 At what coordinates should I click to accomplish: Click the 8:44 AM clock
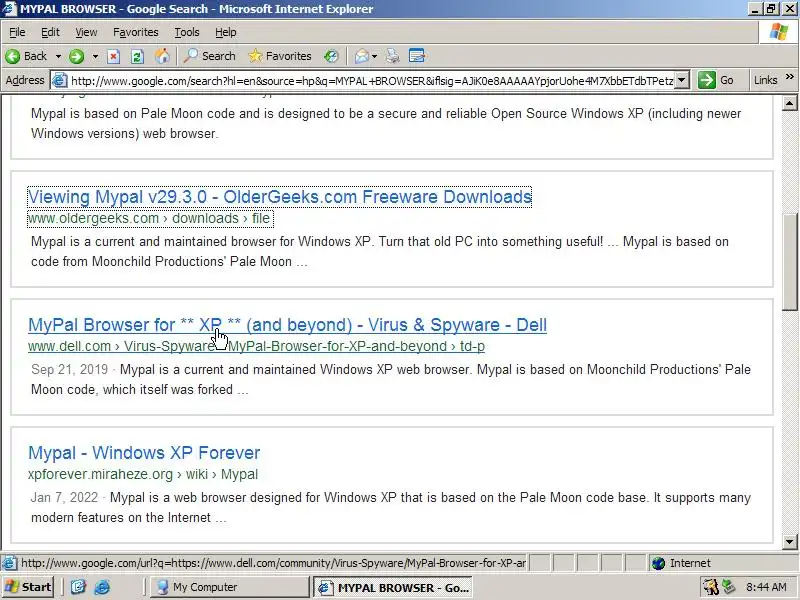click(x=766, y=587)
